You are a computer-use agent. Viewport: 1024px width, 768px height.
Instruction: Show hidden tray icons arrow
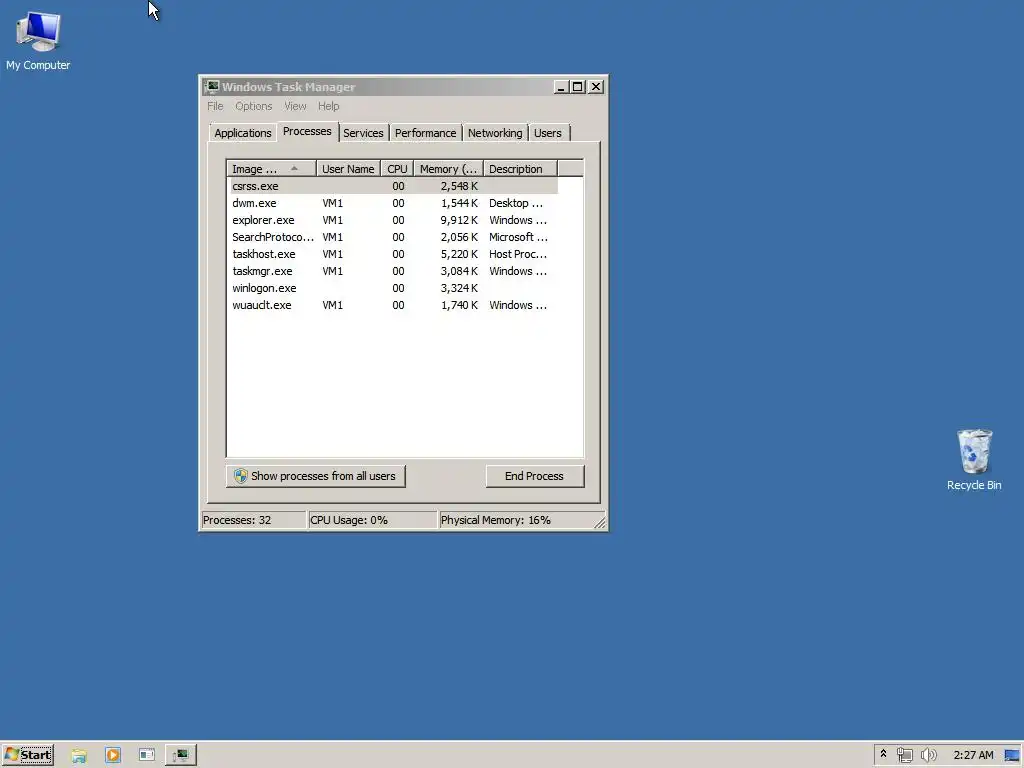[883, 754]
